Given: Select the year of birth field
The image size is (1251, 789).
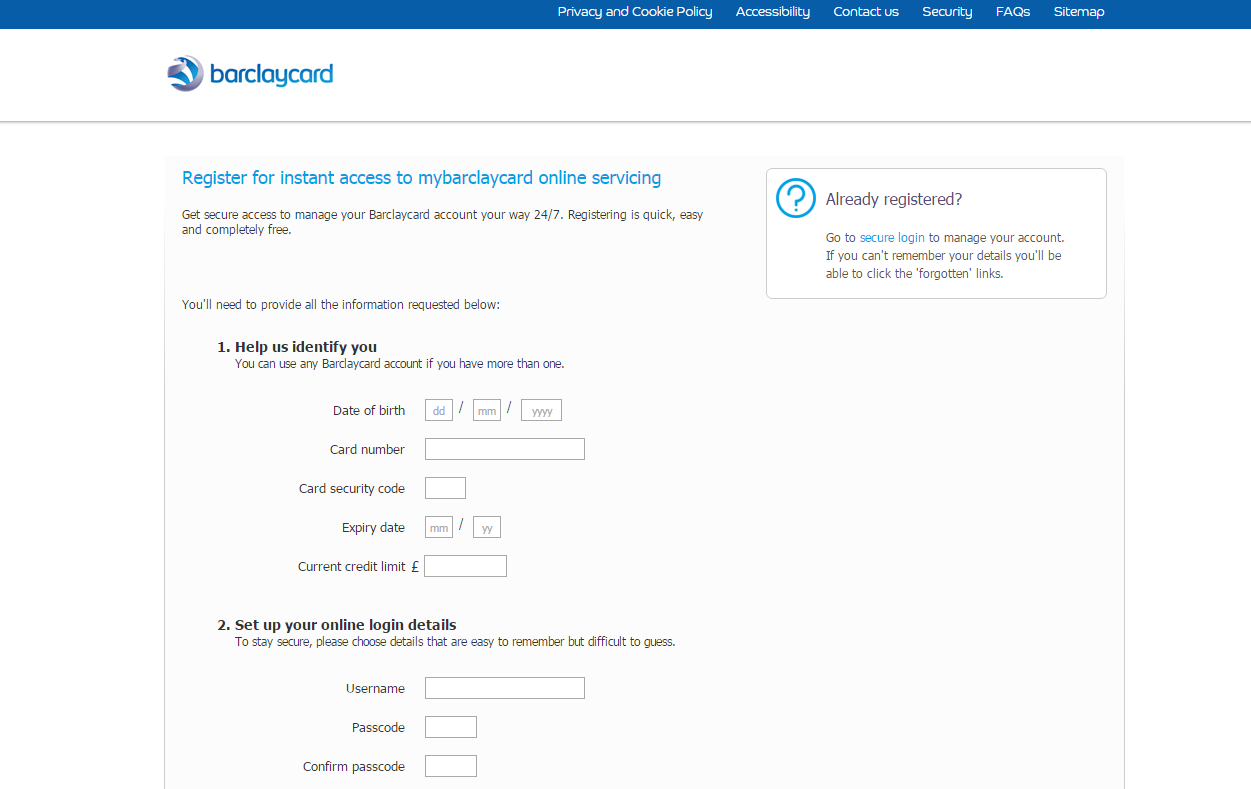Looking at the screenshot, I should (x=540, y=410).
